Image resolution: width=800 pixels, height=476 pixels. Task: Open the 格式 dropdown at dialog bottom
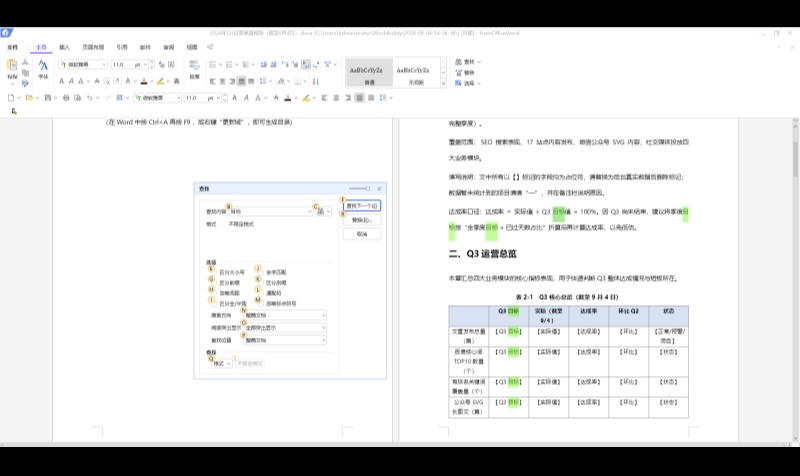click(222, 363)
